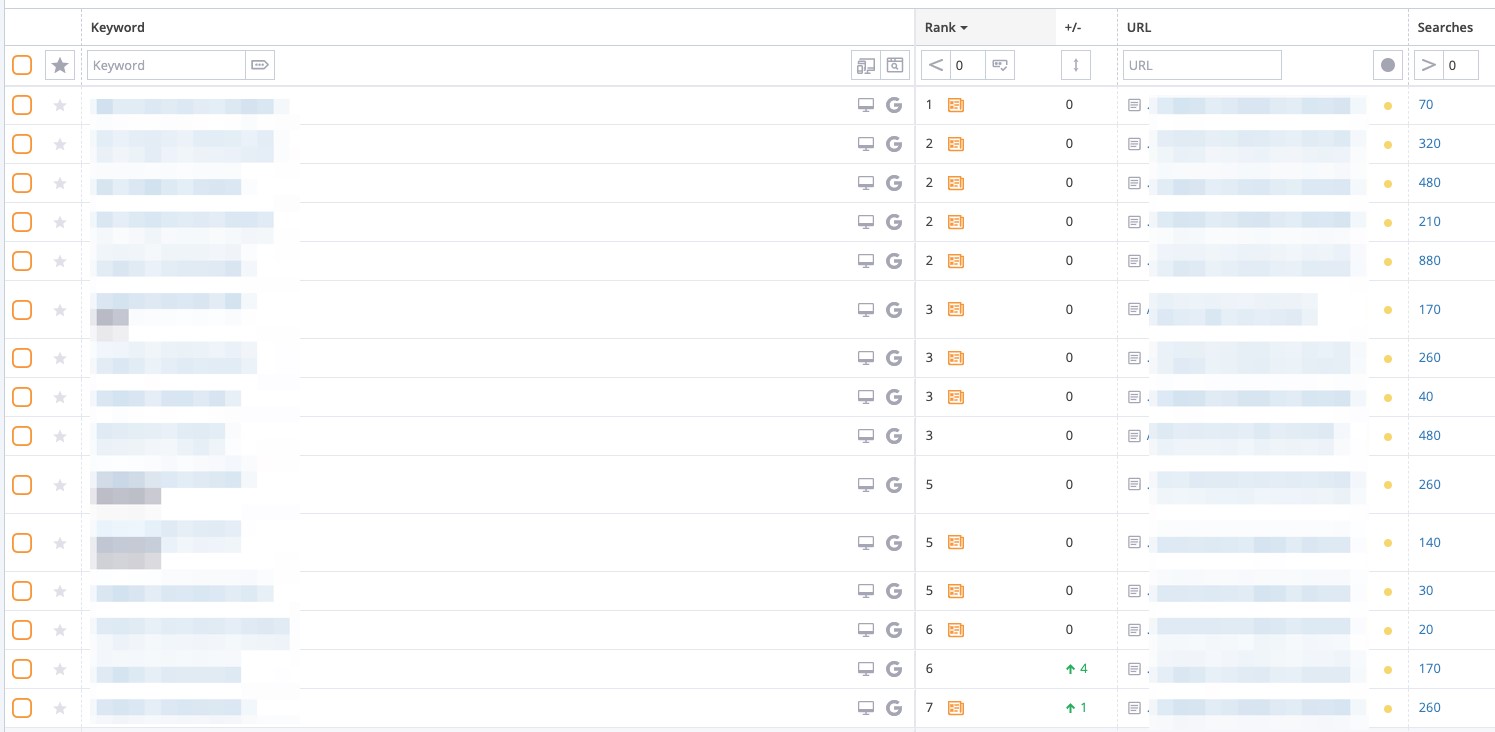The image size is (1495, 732).
Task: Click the gray URL status filter circle
Action: pos(1388,65)
